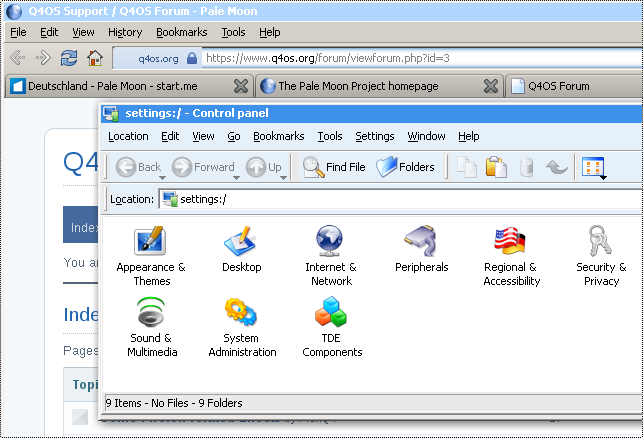Click the Pale Moon URL address field
643x438 pixels.
tap(422, 58)
